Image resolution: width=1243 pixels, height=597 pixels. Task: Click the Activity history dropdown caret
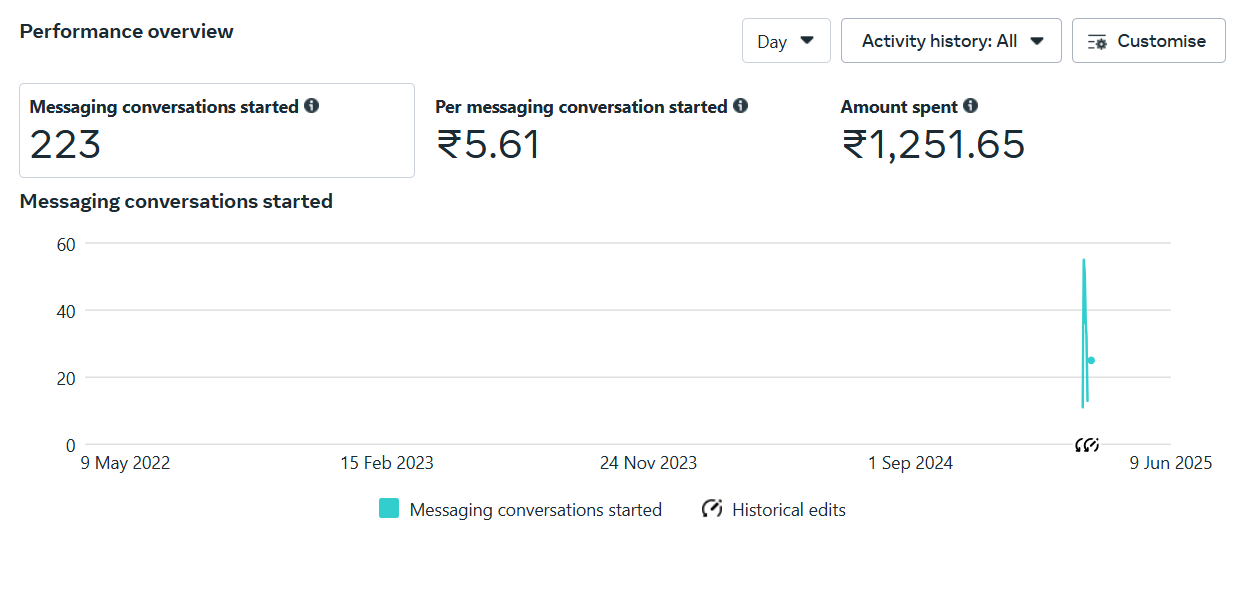coord(1037,41)
